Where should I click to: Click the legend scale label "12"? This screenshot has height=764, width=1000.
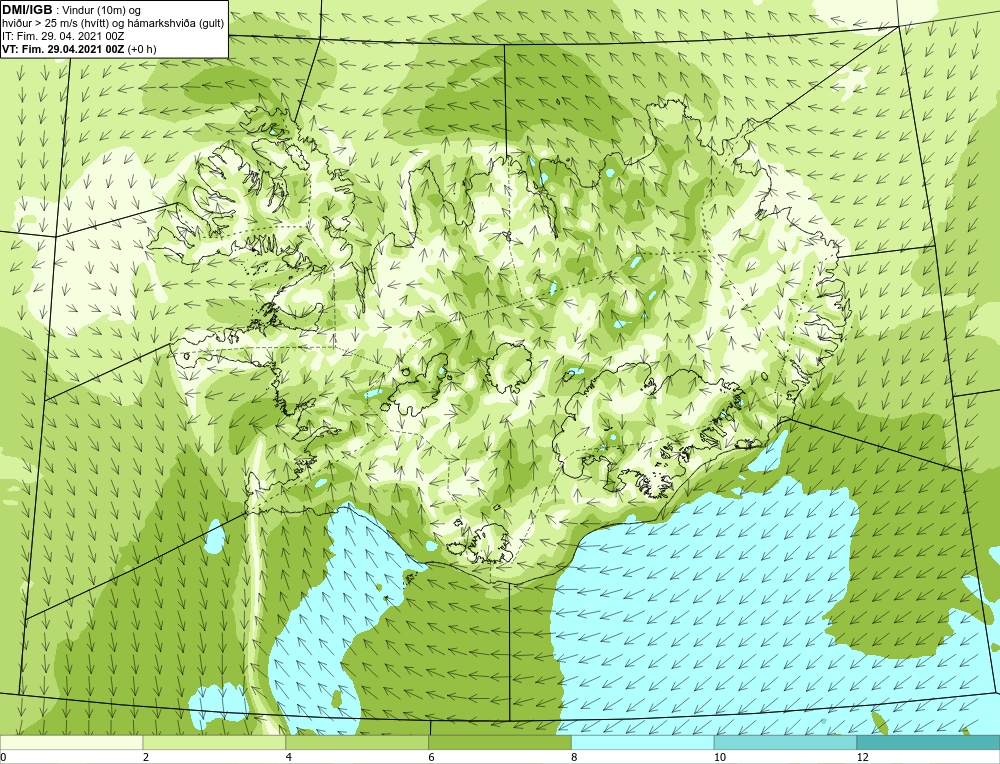click(x=862, y=757)
